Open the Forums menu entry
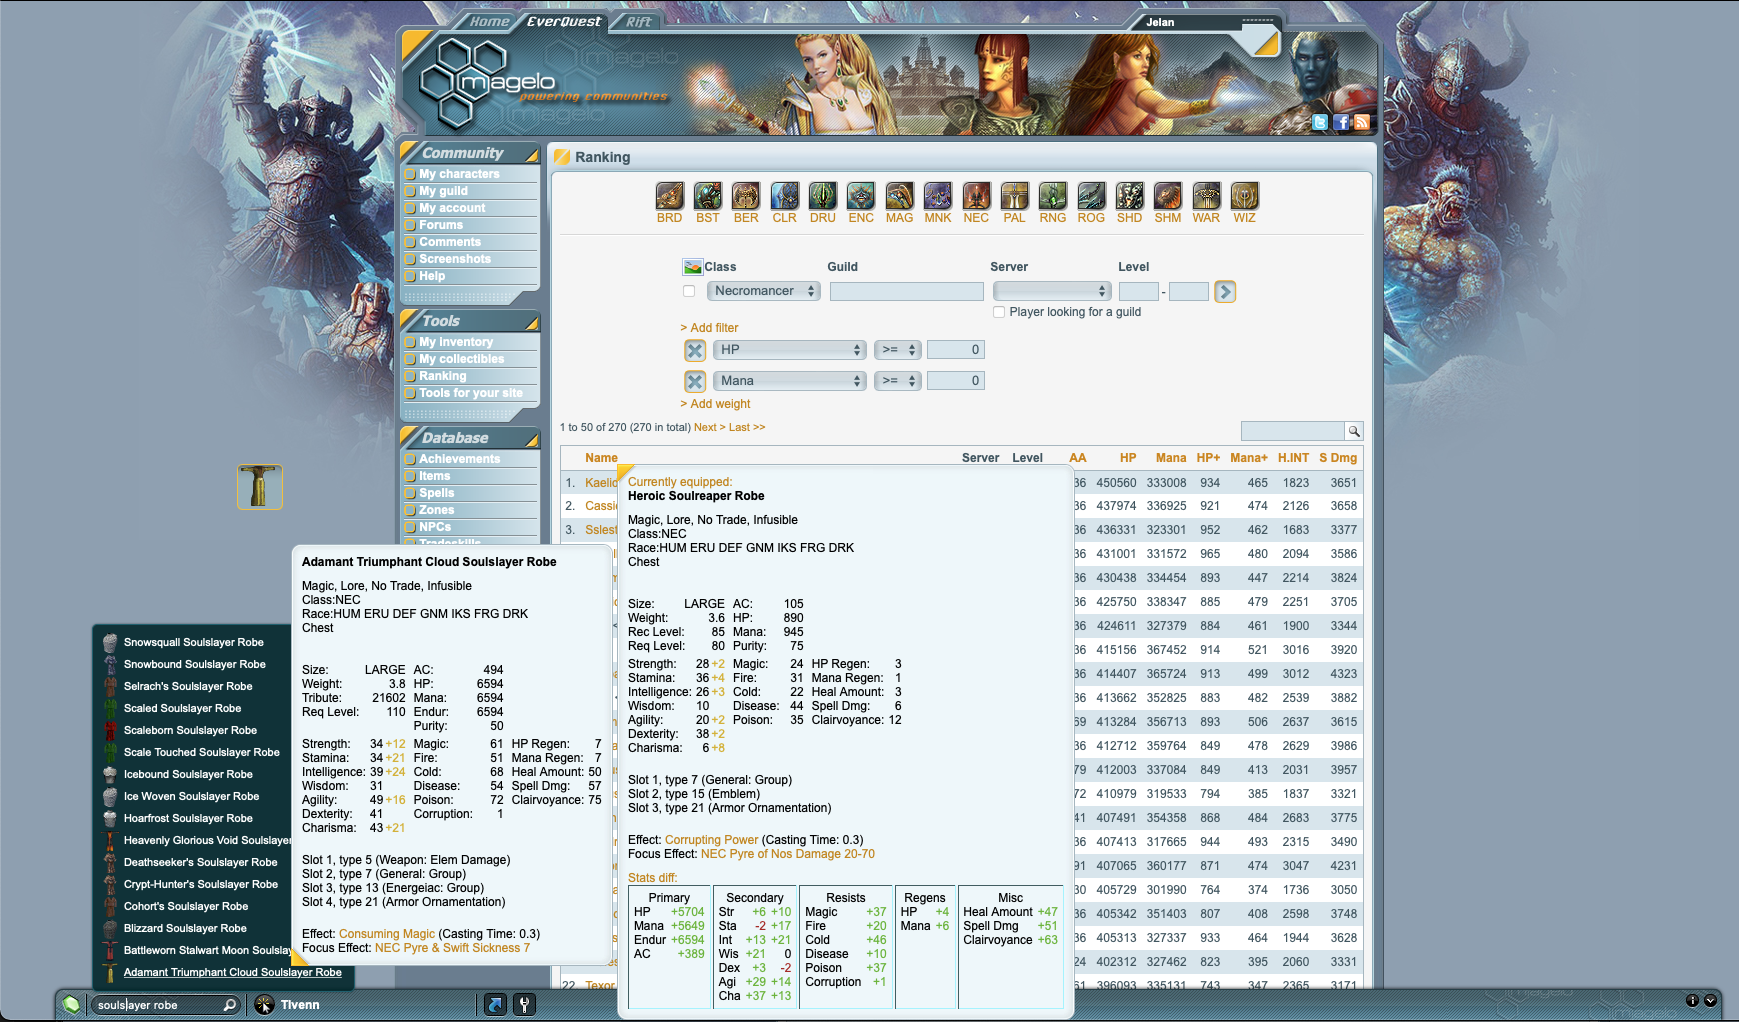 click(441, 224)
